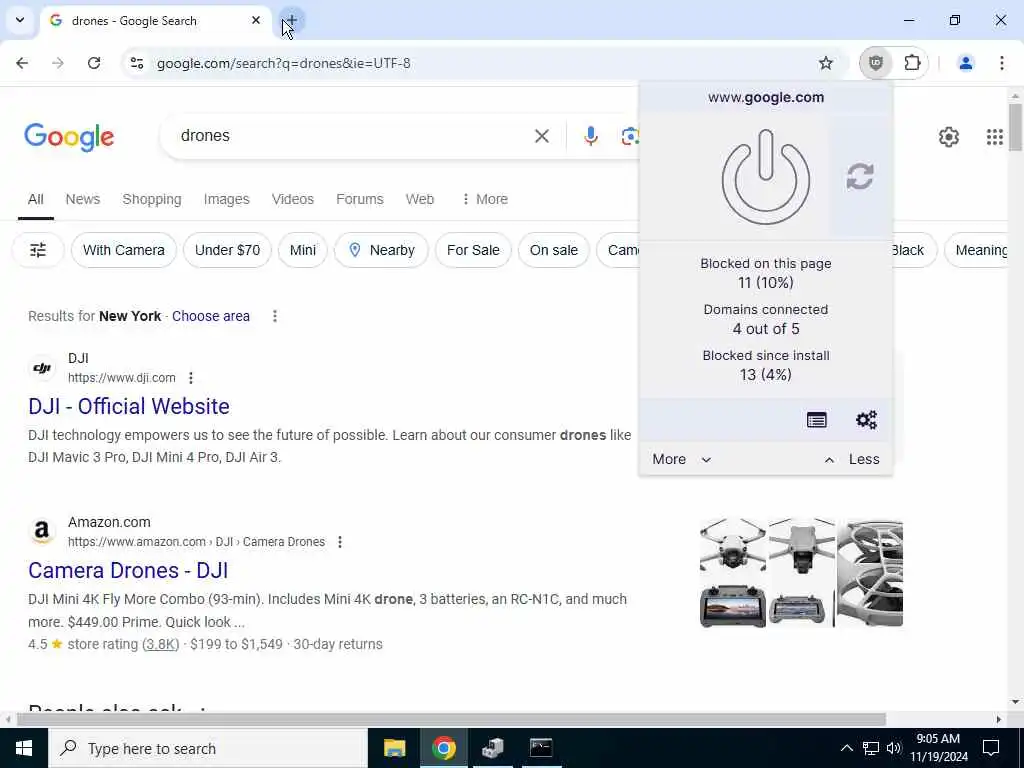
Task: Open Google quick settings gear
Action: [948, 136]
